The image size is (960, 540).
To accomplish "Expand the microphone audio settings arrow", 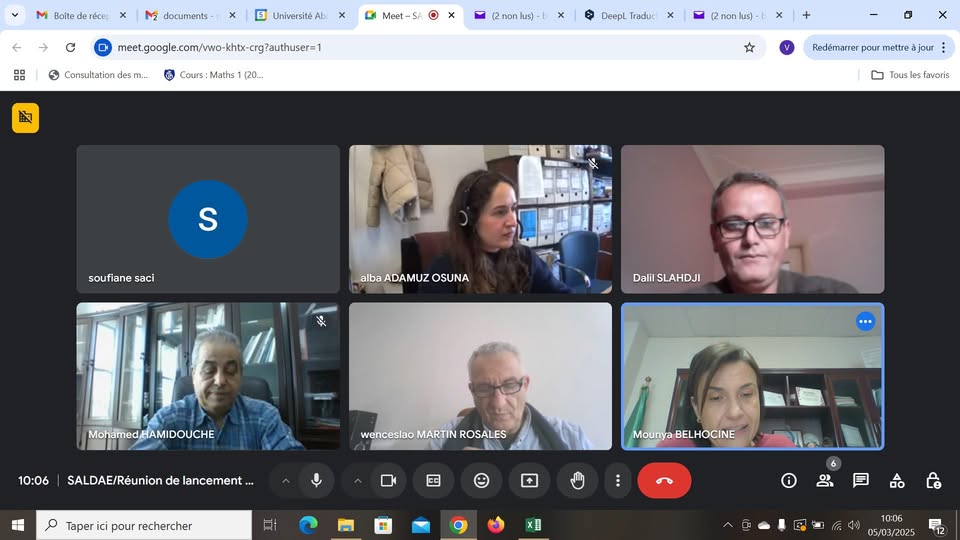I will [x=286, y=481].
